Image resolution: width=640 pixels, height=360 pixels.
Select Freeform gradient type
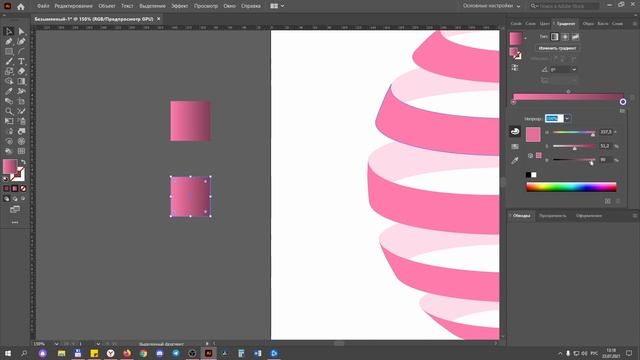576,37
